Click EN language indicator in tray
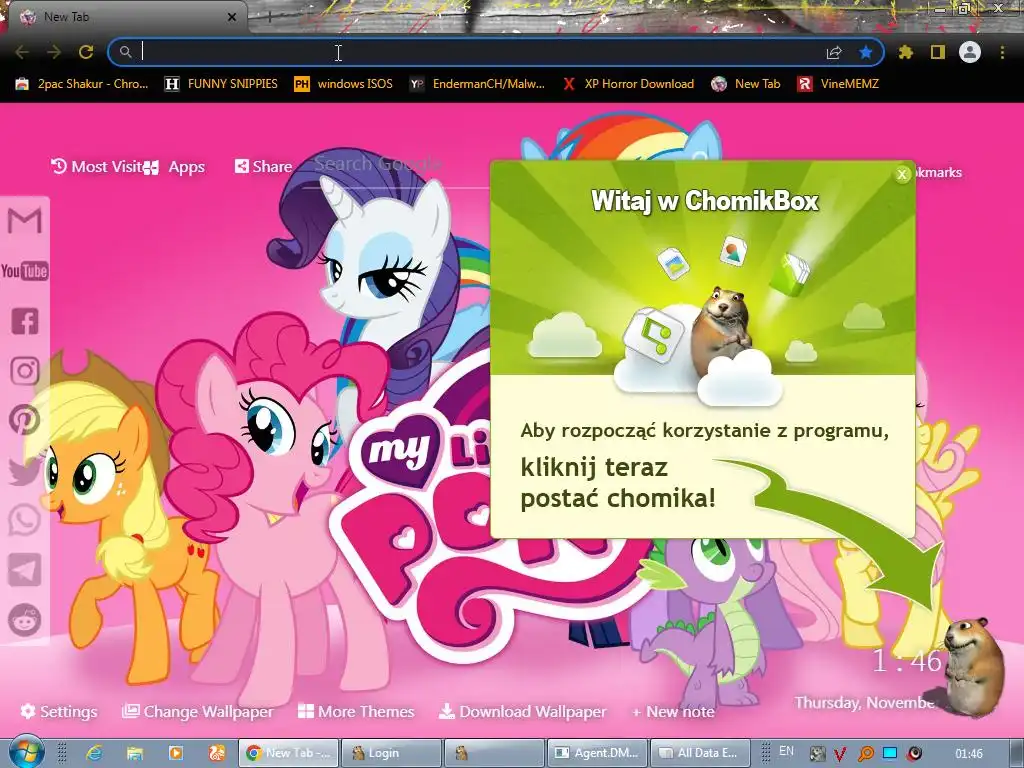This screenshot has height=768, width=1024. (786, 751)
